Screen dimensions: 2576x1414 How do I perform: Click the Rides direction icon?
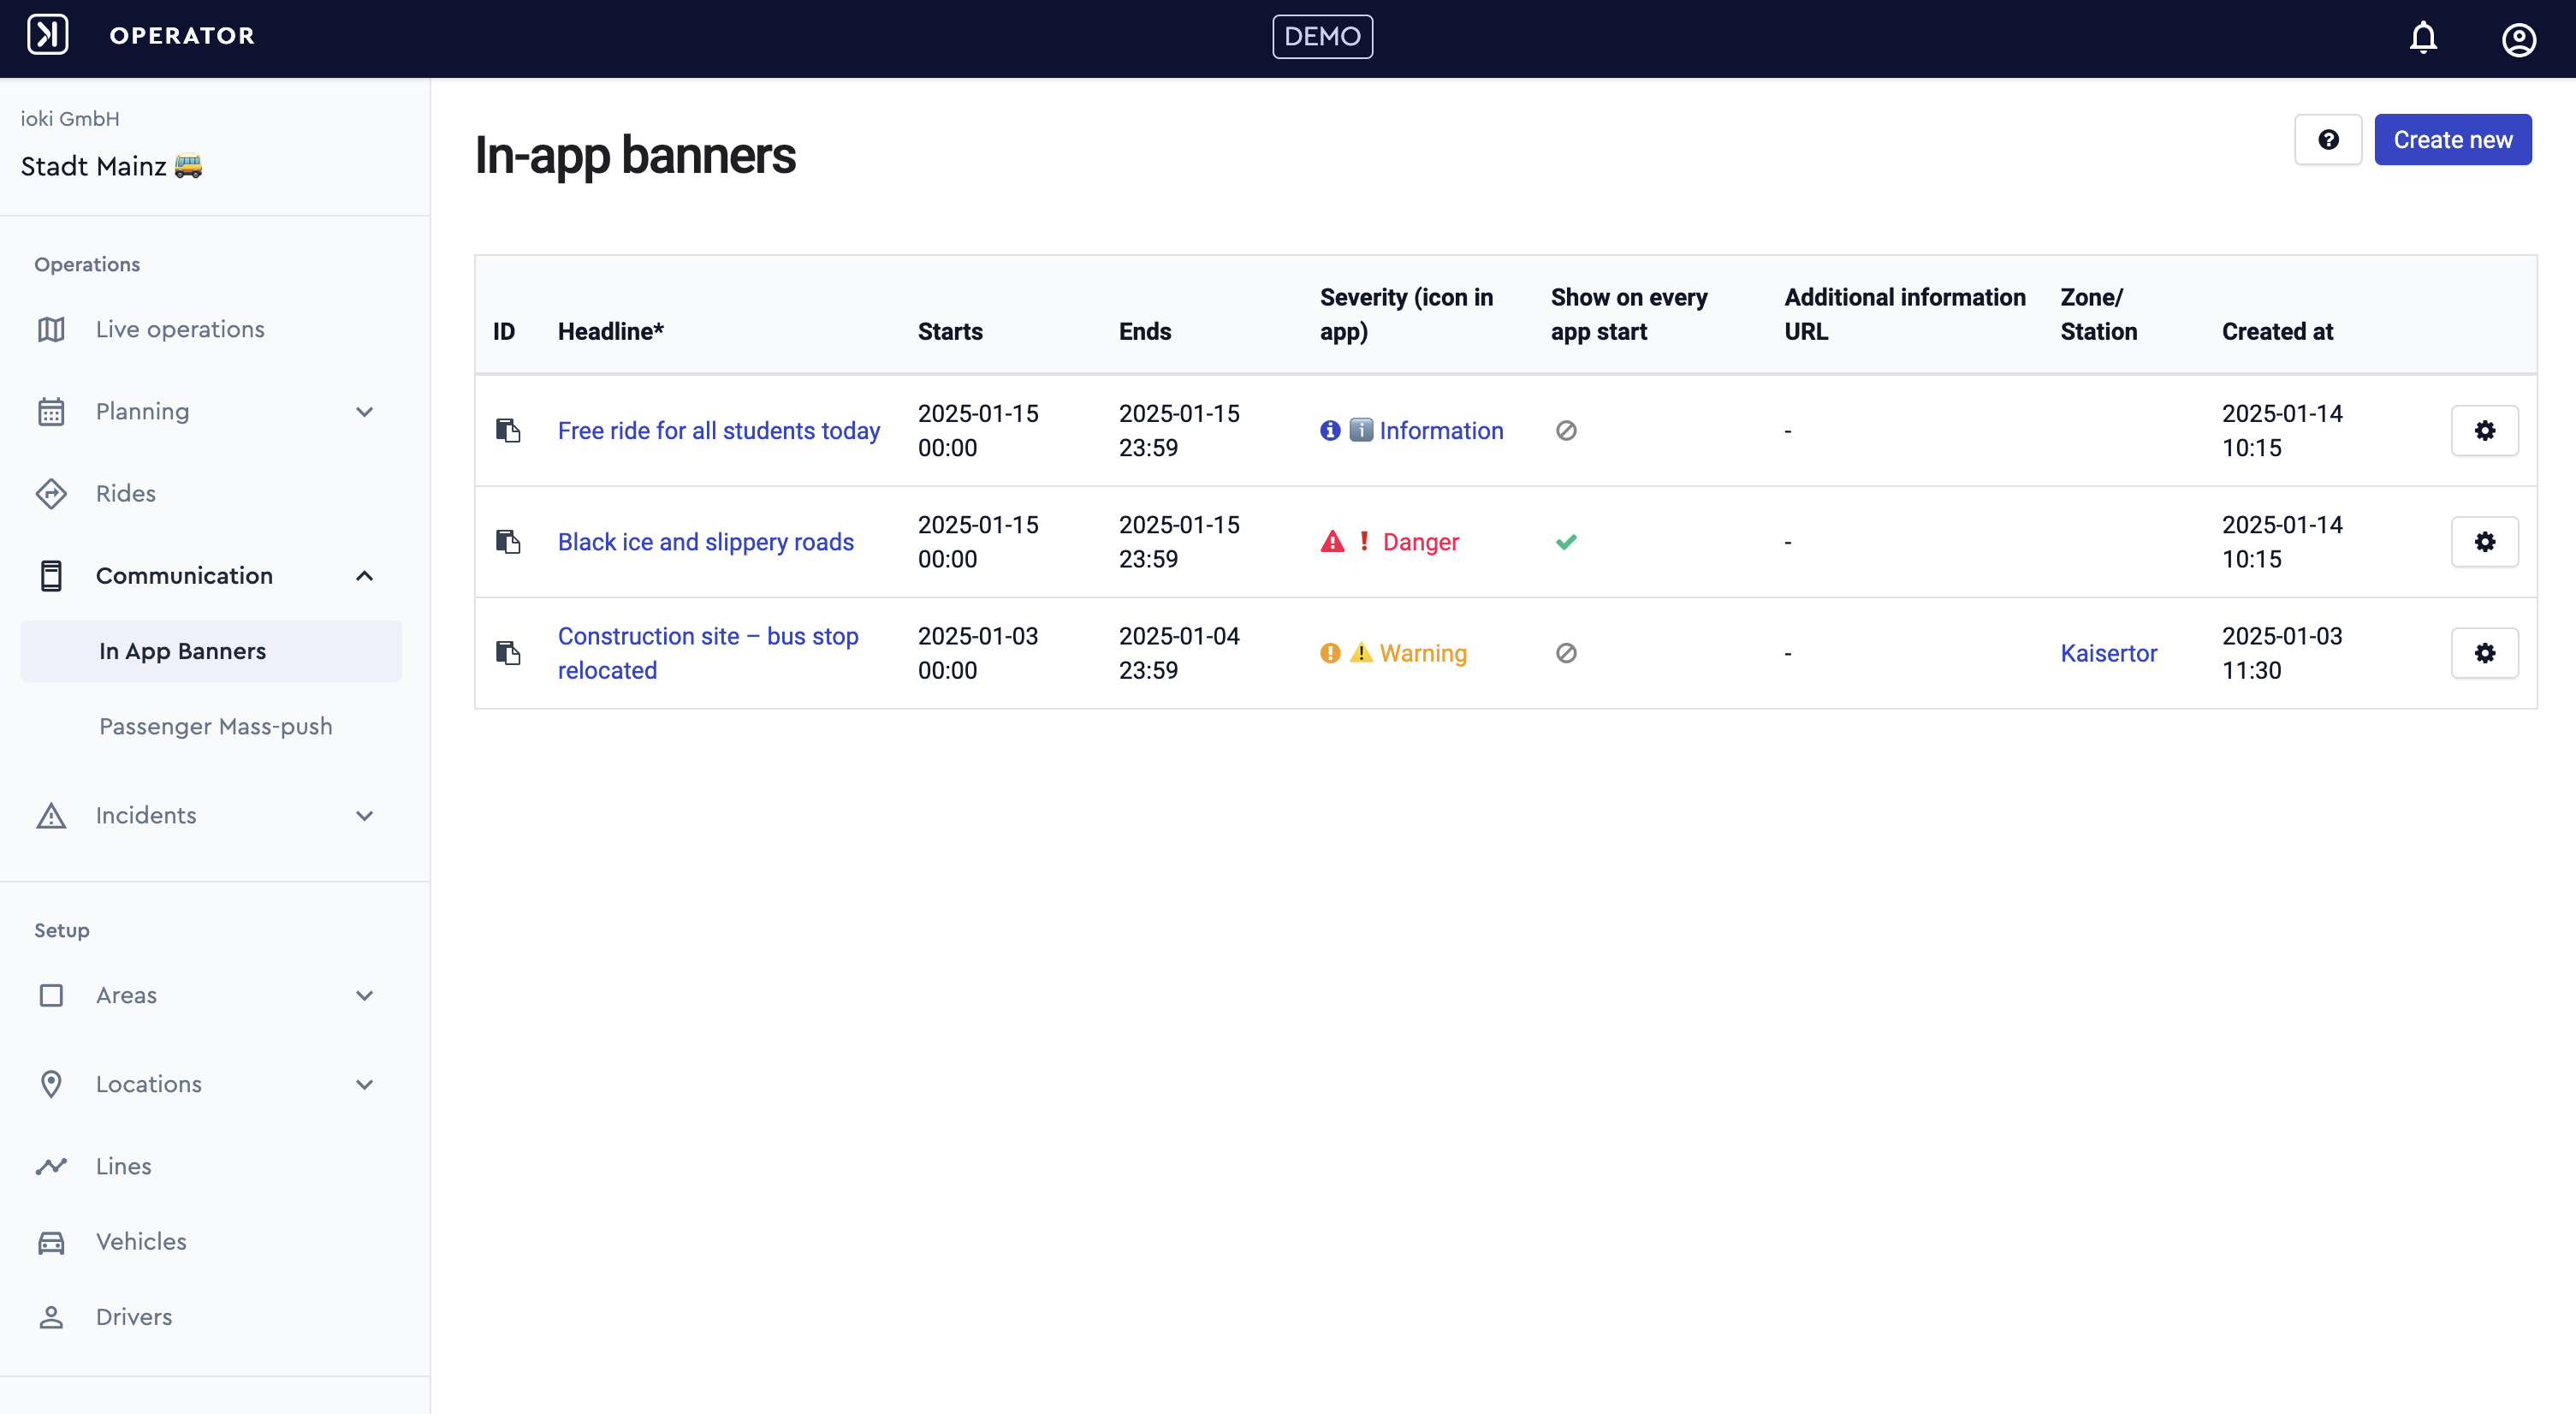pyautogui.click(x=51, y=493)
